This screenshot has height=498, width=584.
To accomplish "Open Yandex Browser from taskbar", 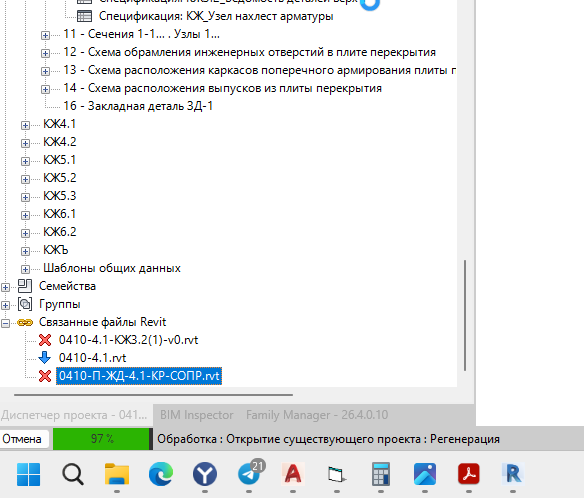I will click(x=205, y=474).
